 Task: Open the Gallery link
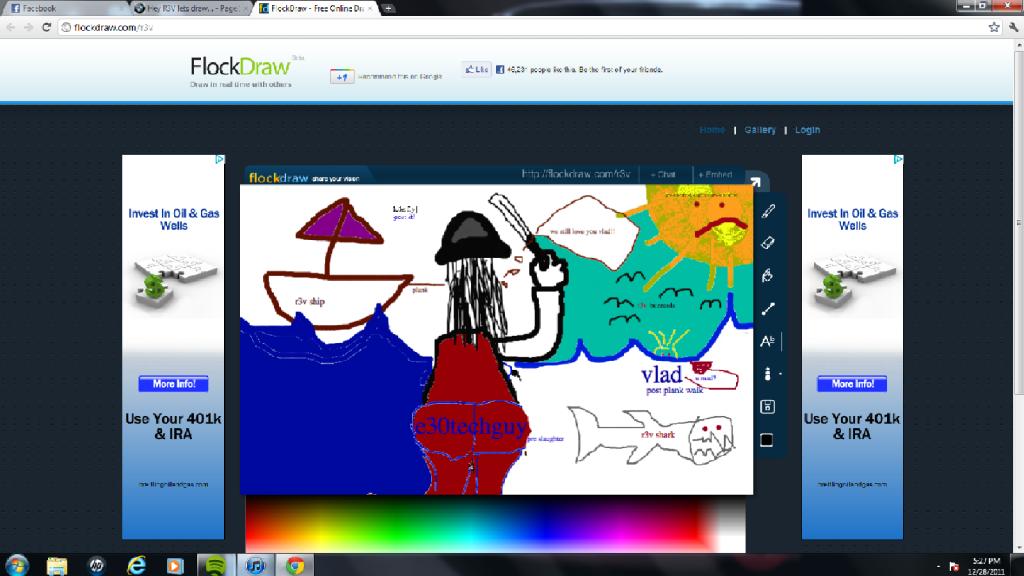coord(759,130)
